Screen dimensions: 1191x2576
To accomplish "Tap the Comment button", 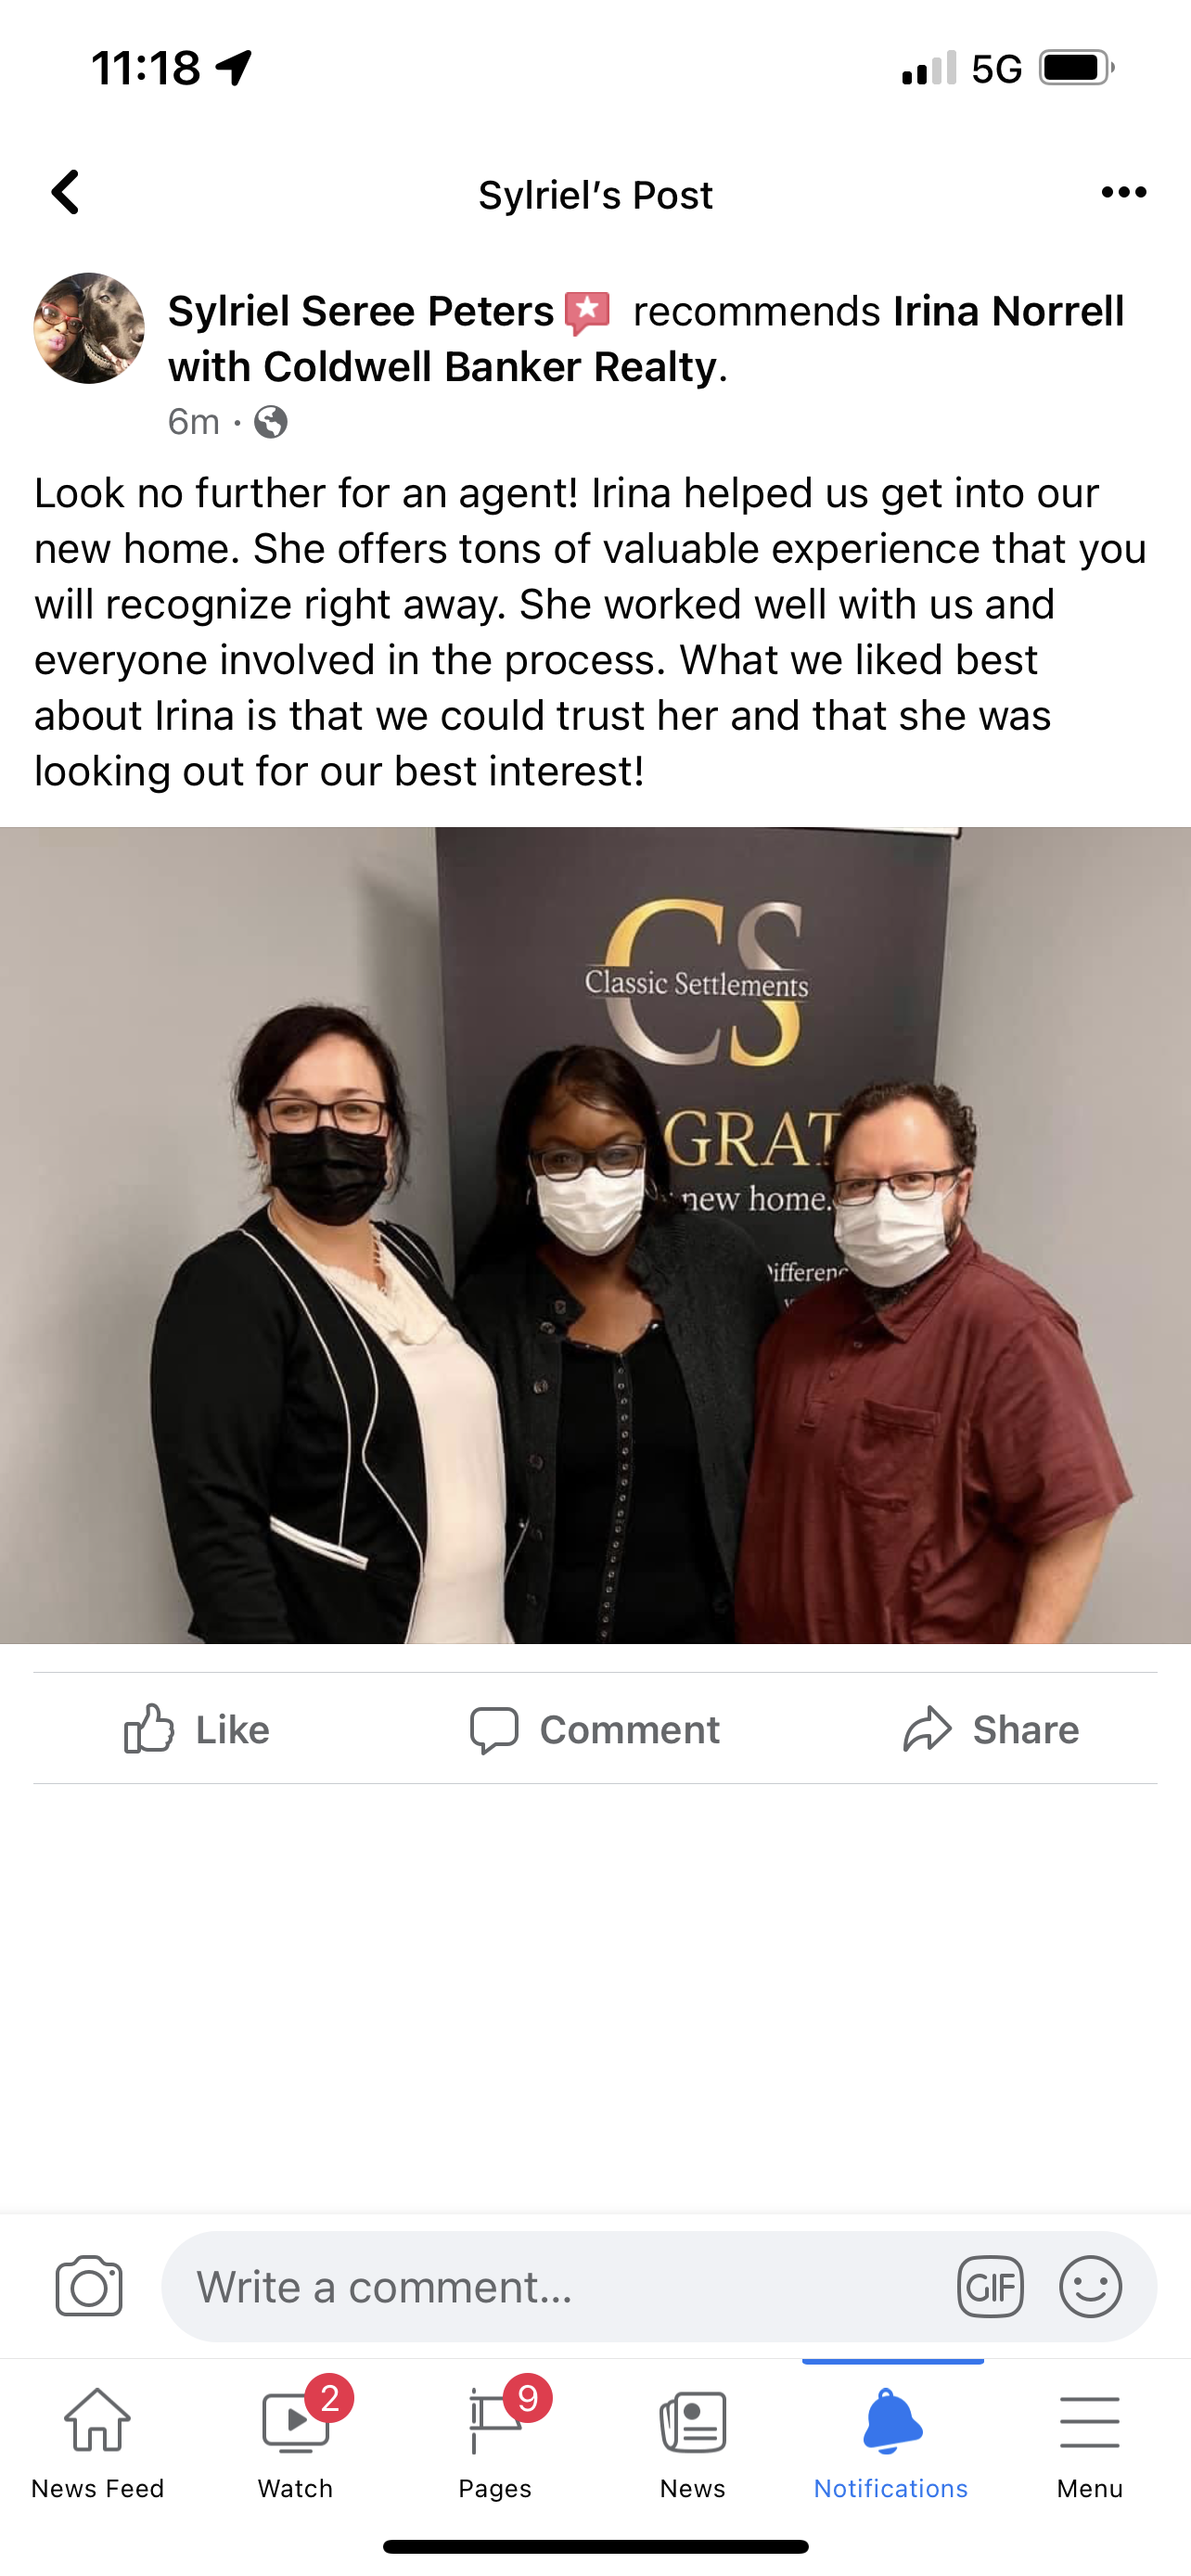I will 595,1729.
